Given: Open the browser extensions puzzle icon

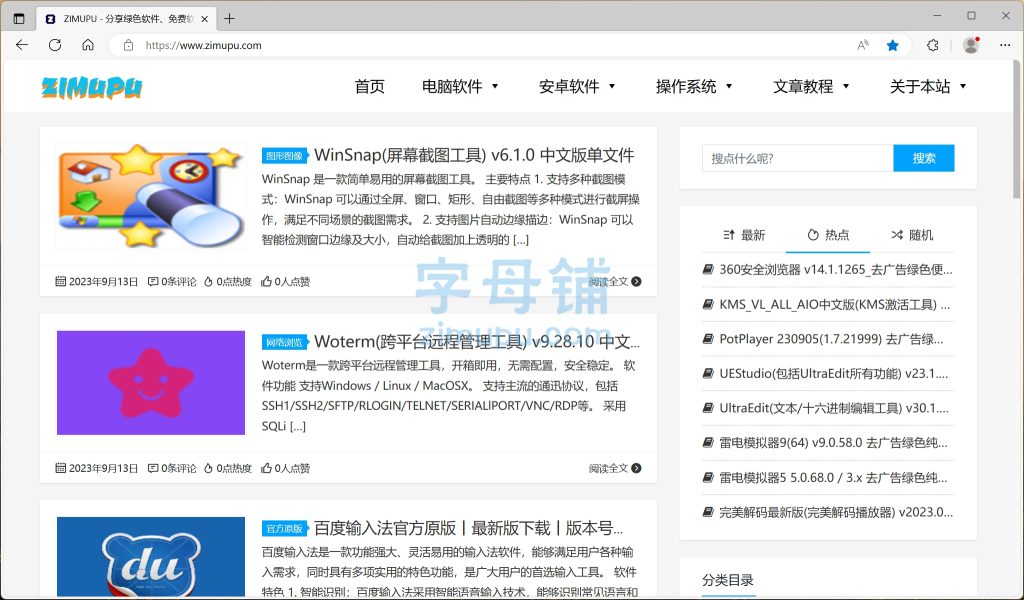Looking at the screenshot, I should [933, 45].
